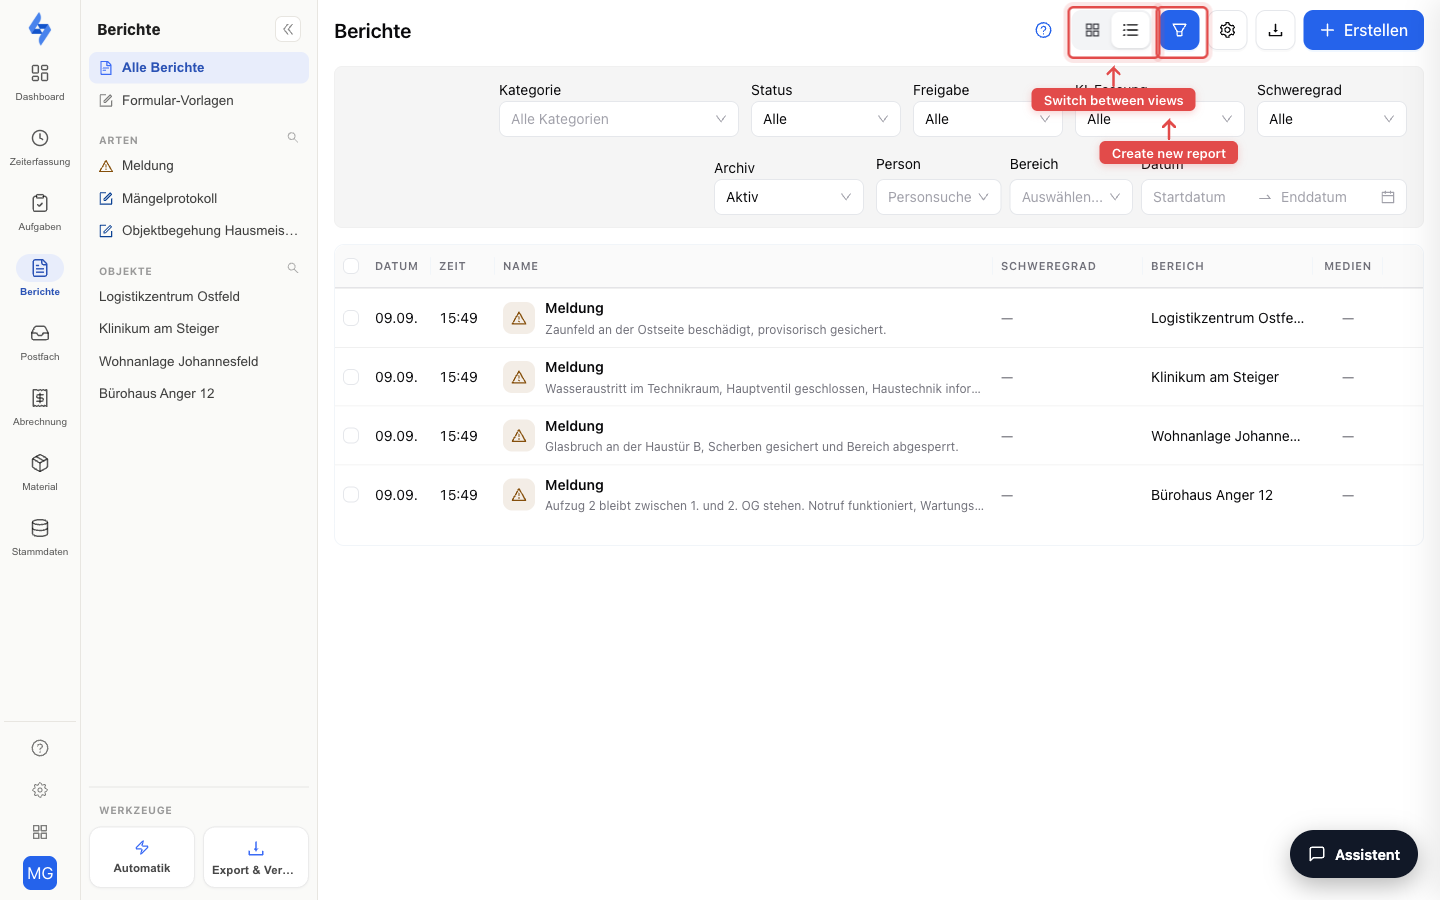This screenshot has width=1440, height=900.
Task: Tick checkbox for the Wasseraustritt Meldung row
Action: click(351, 377)
